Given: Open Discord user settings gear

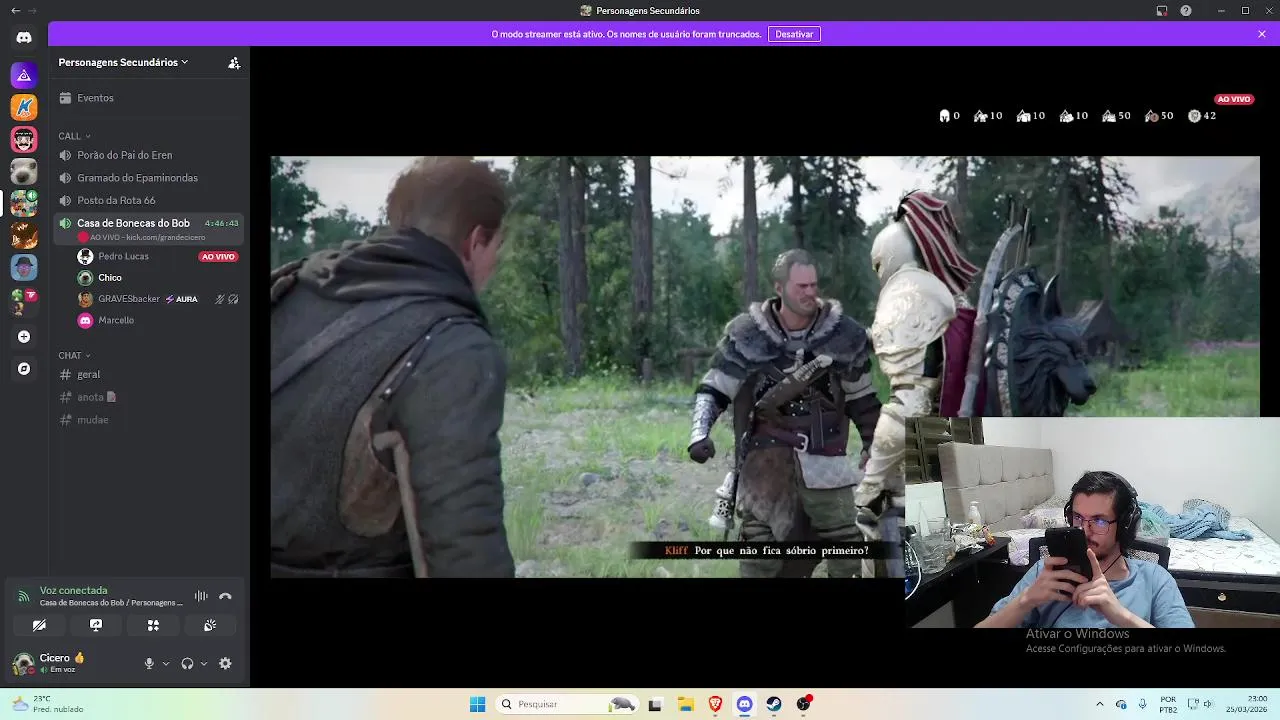Looking at the screenshot, I should tap(225, 663).
